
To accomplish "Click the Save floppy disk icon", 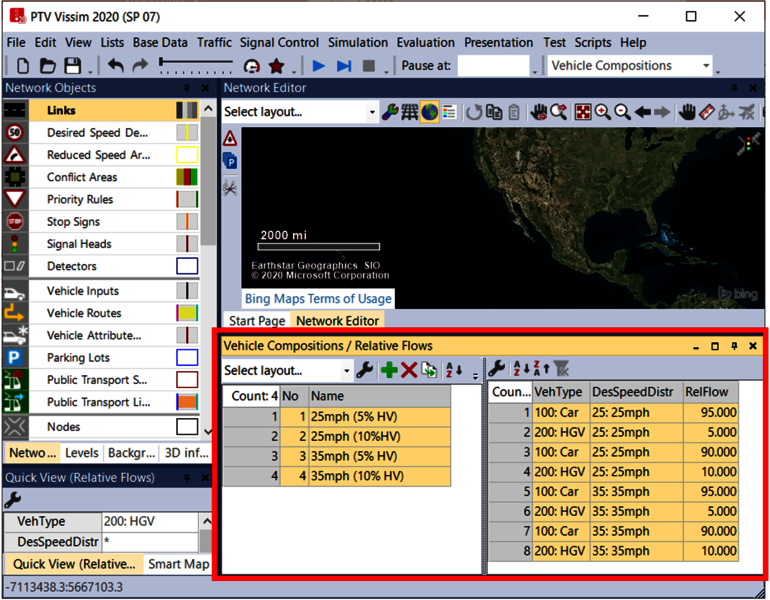I will pyautogui.click(x=72, y=66).
